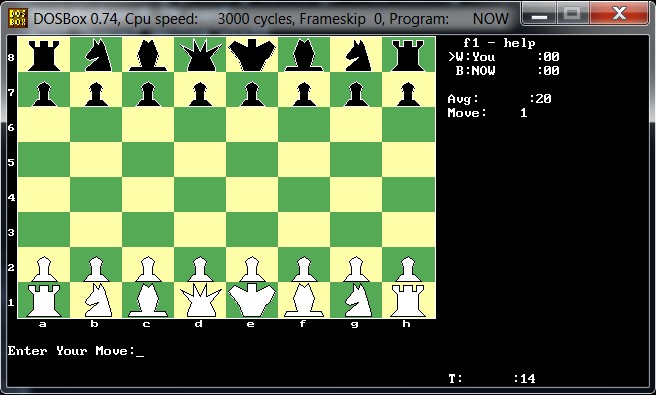Select the black queen on d8
Viewport: 656px width, 395px height.
coord(200,54)
